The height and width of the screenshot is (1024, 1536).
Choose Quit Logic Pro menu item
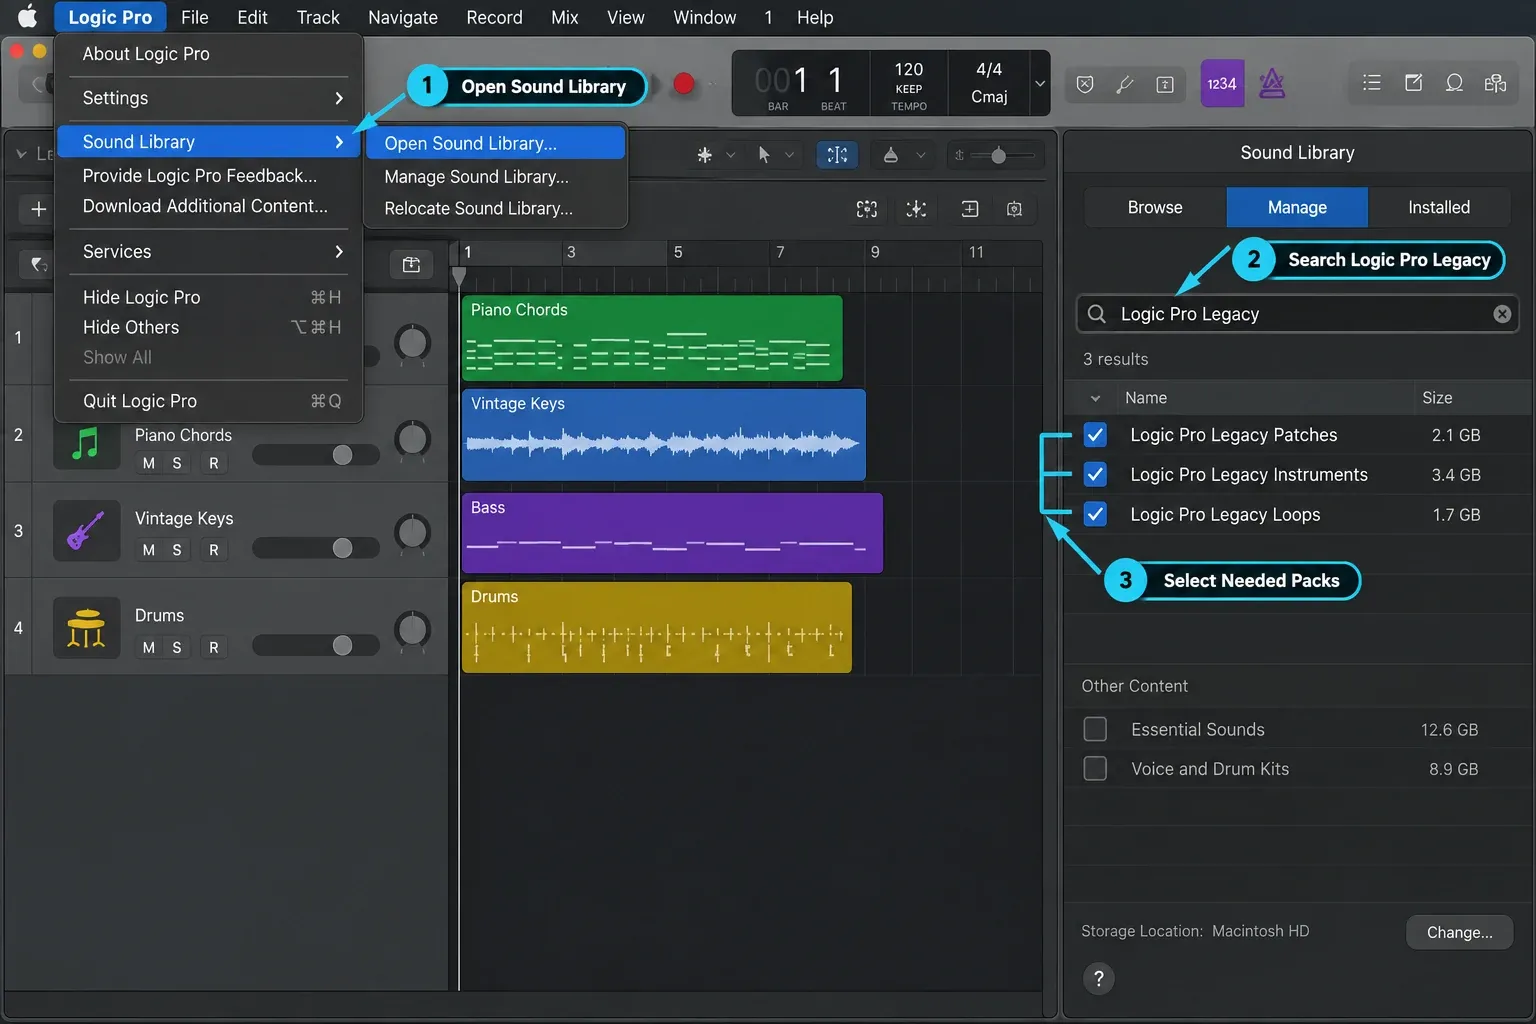point(209,401)
